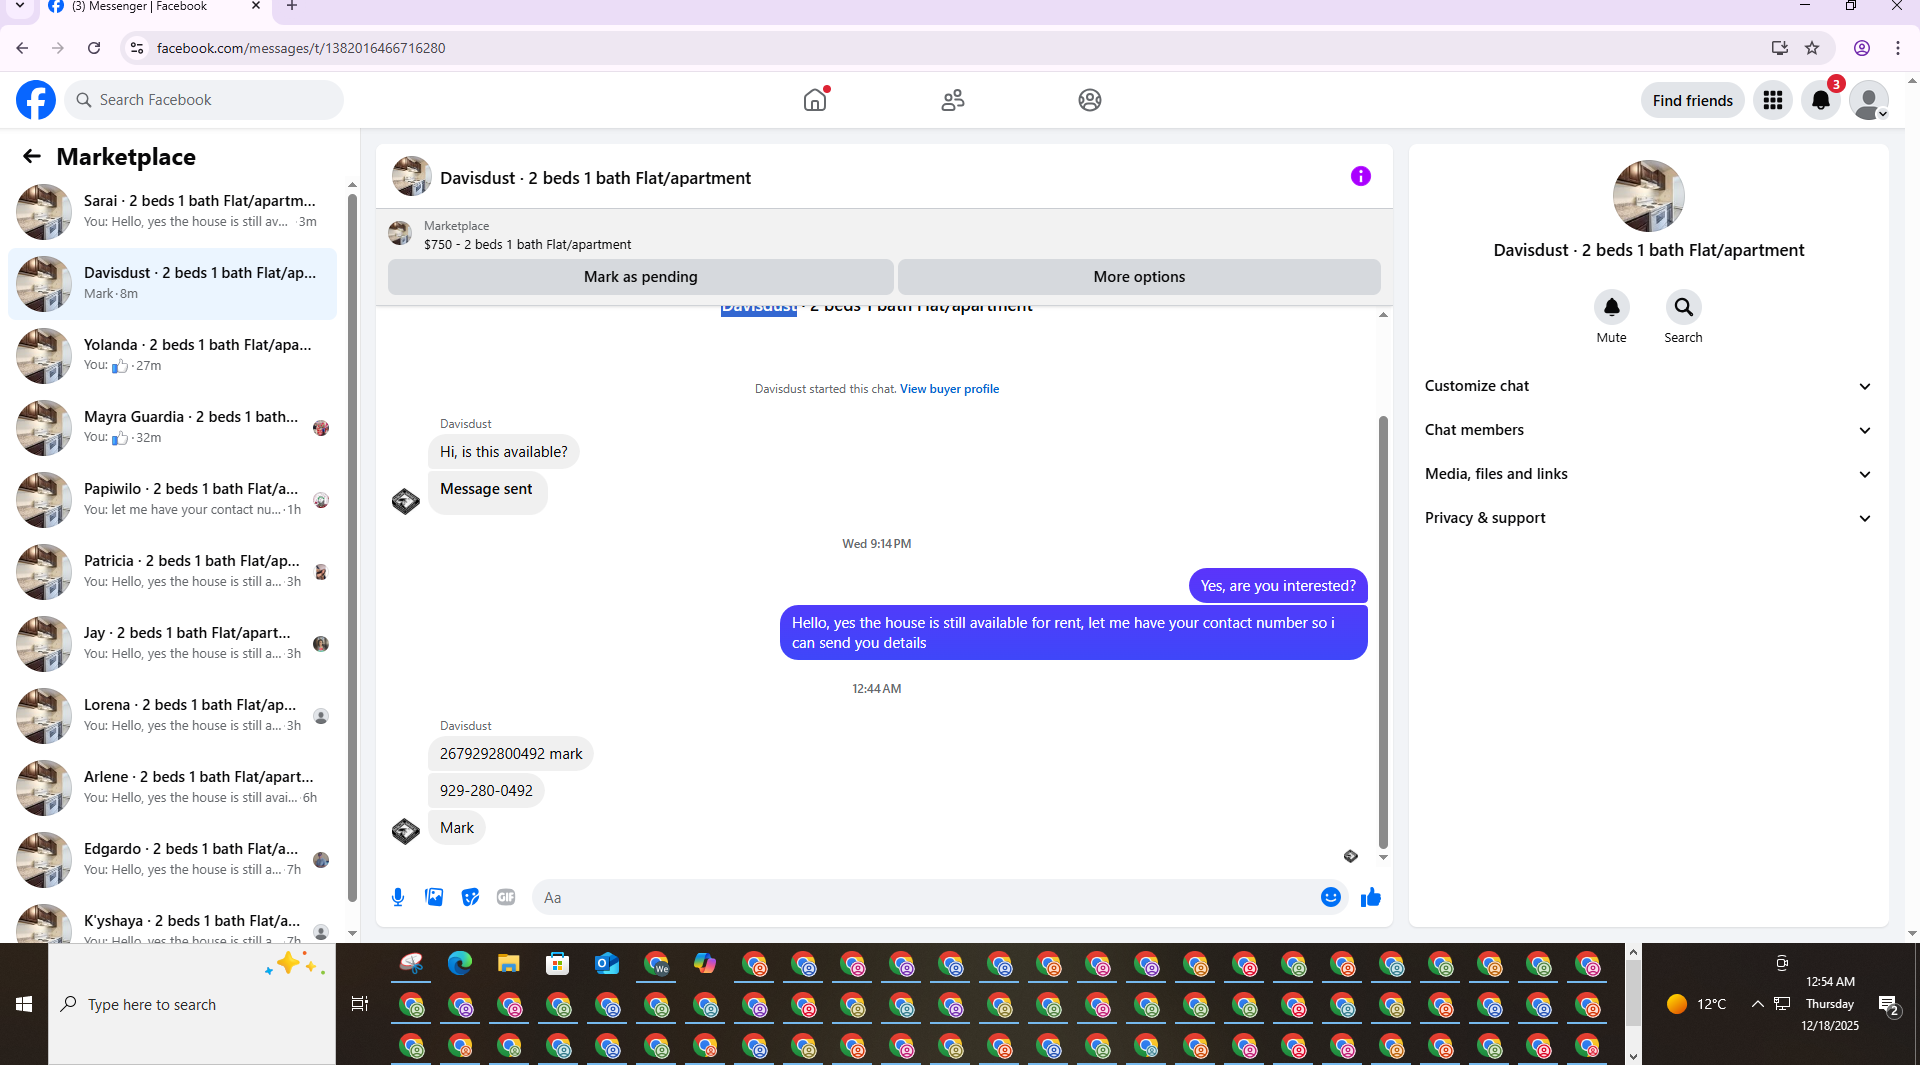
Task: Open View buyer profile link
Action: [949, 389]
